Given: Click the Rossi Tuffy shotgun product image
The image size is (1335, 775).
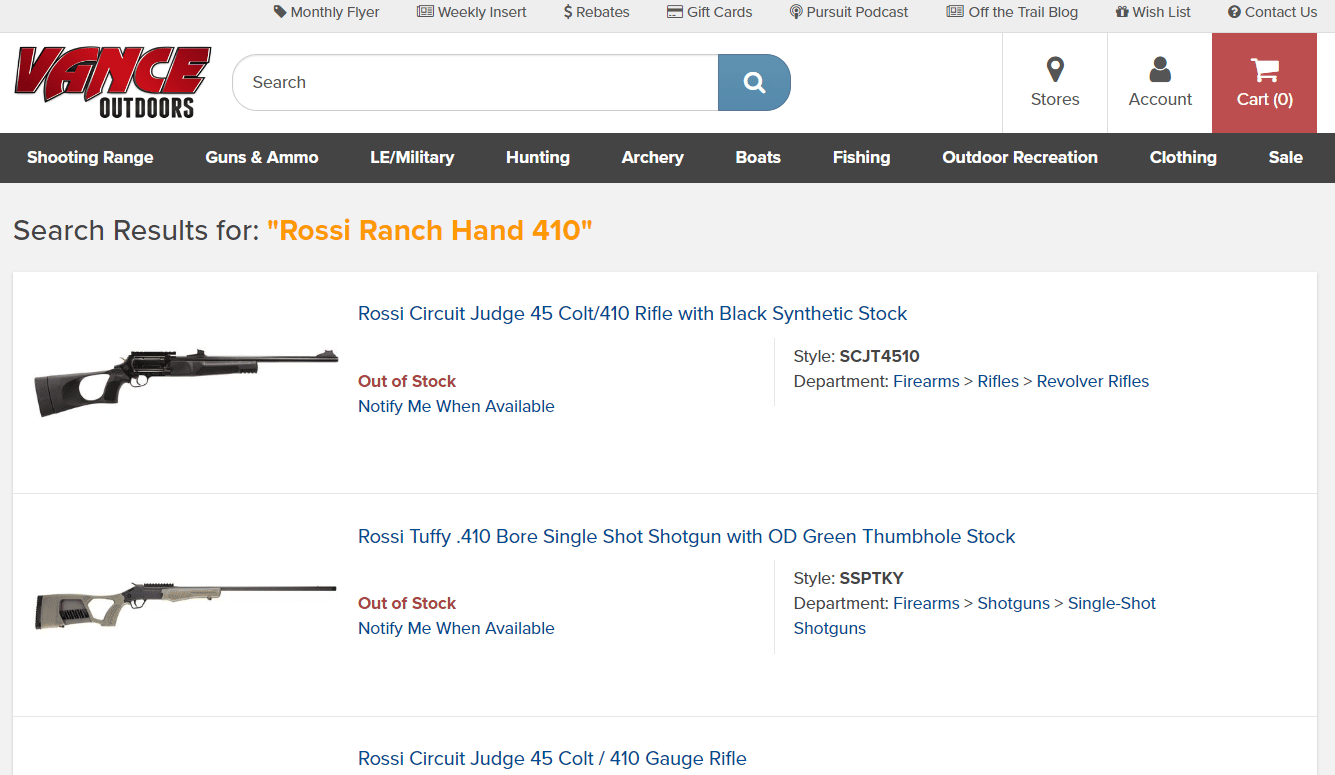Looking at the screenshot, I should coord(186,604).
